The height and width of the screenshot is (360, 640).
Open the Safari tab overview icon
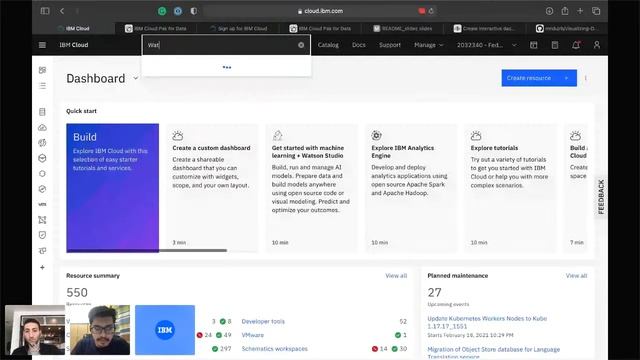(596, 11)
